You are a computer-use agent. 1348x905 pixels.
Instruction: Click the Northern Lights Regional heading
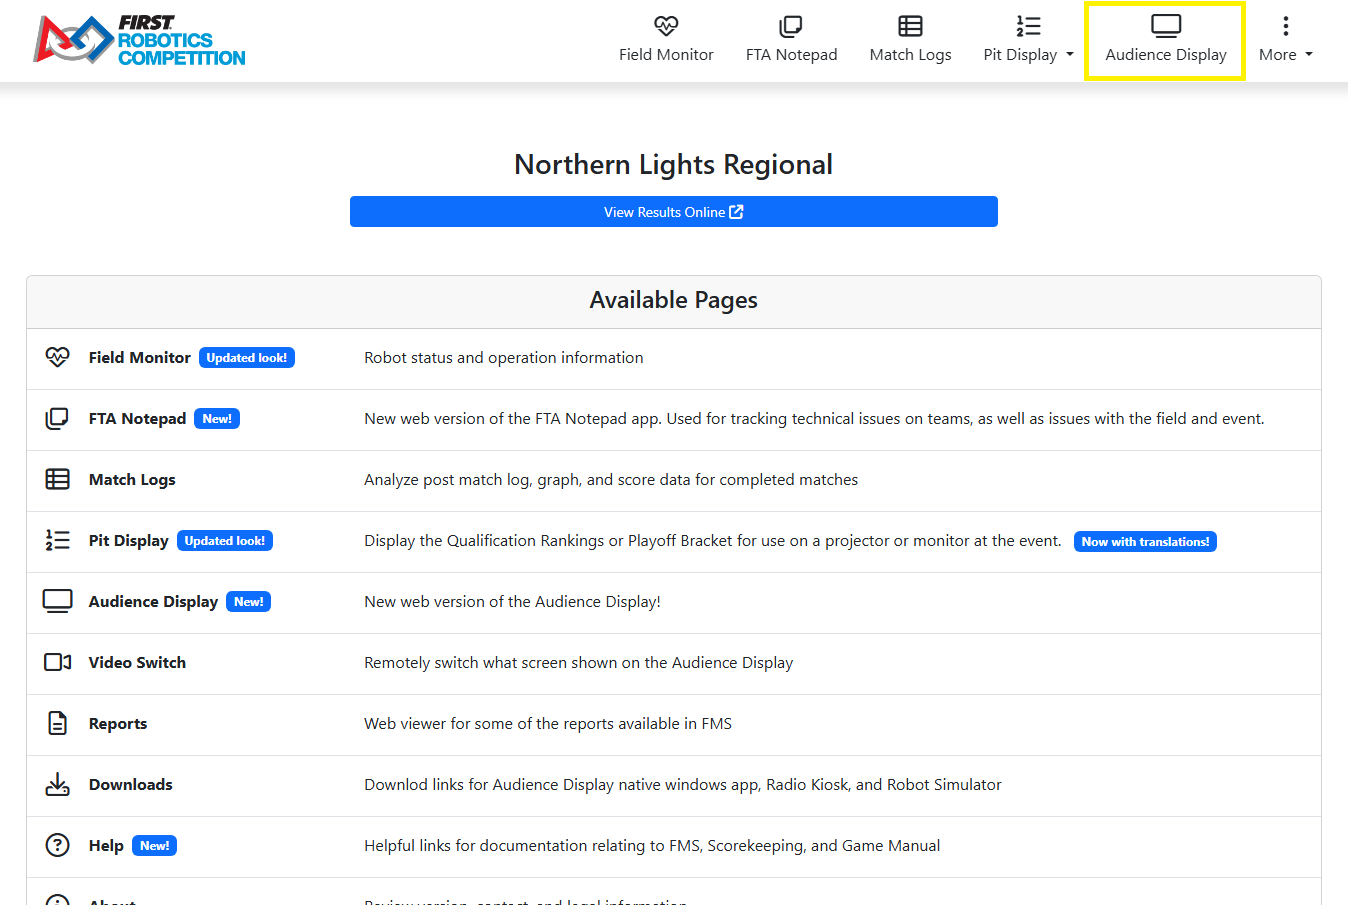pos(674,164)
